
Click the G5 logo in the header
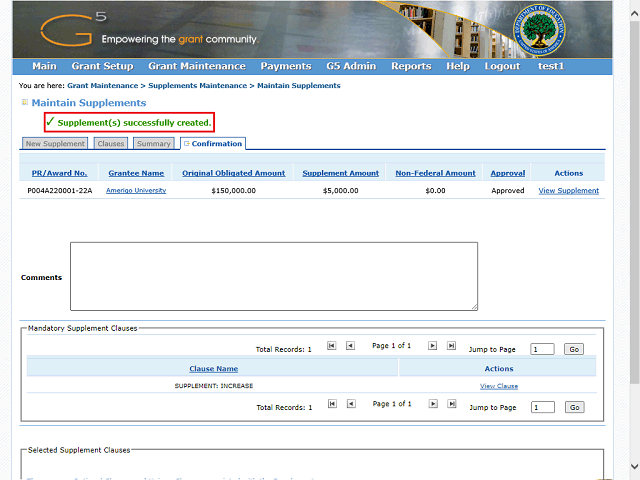[73, 29]
